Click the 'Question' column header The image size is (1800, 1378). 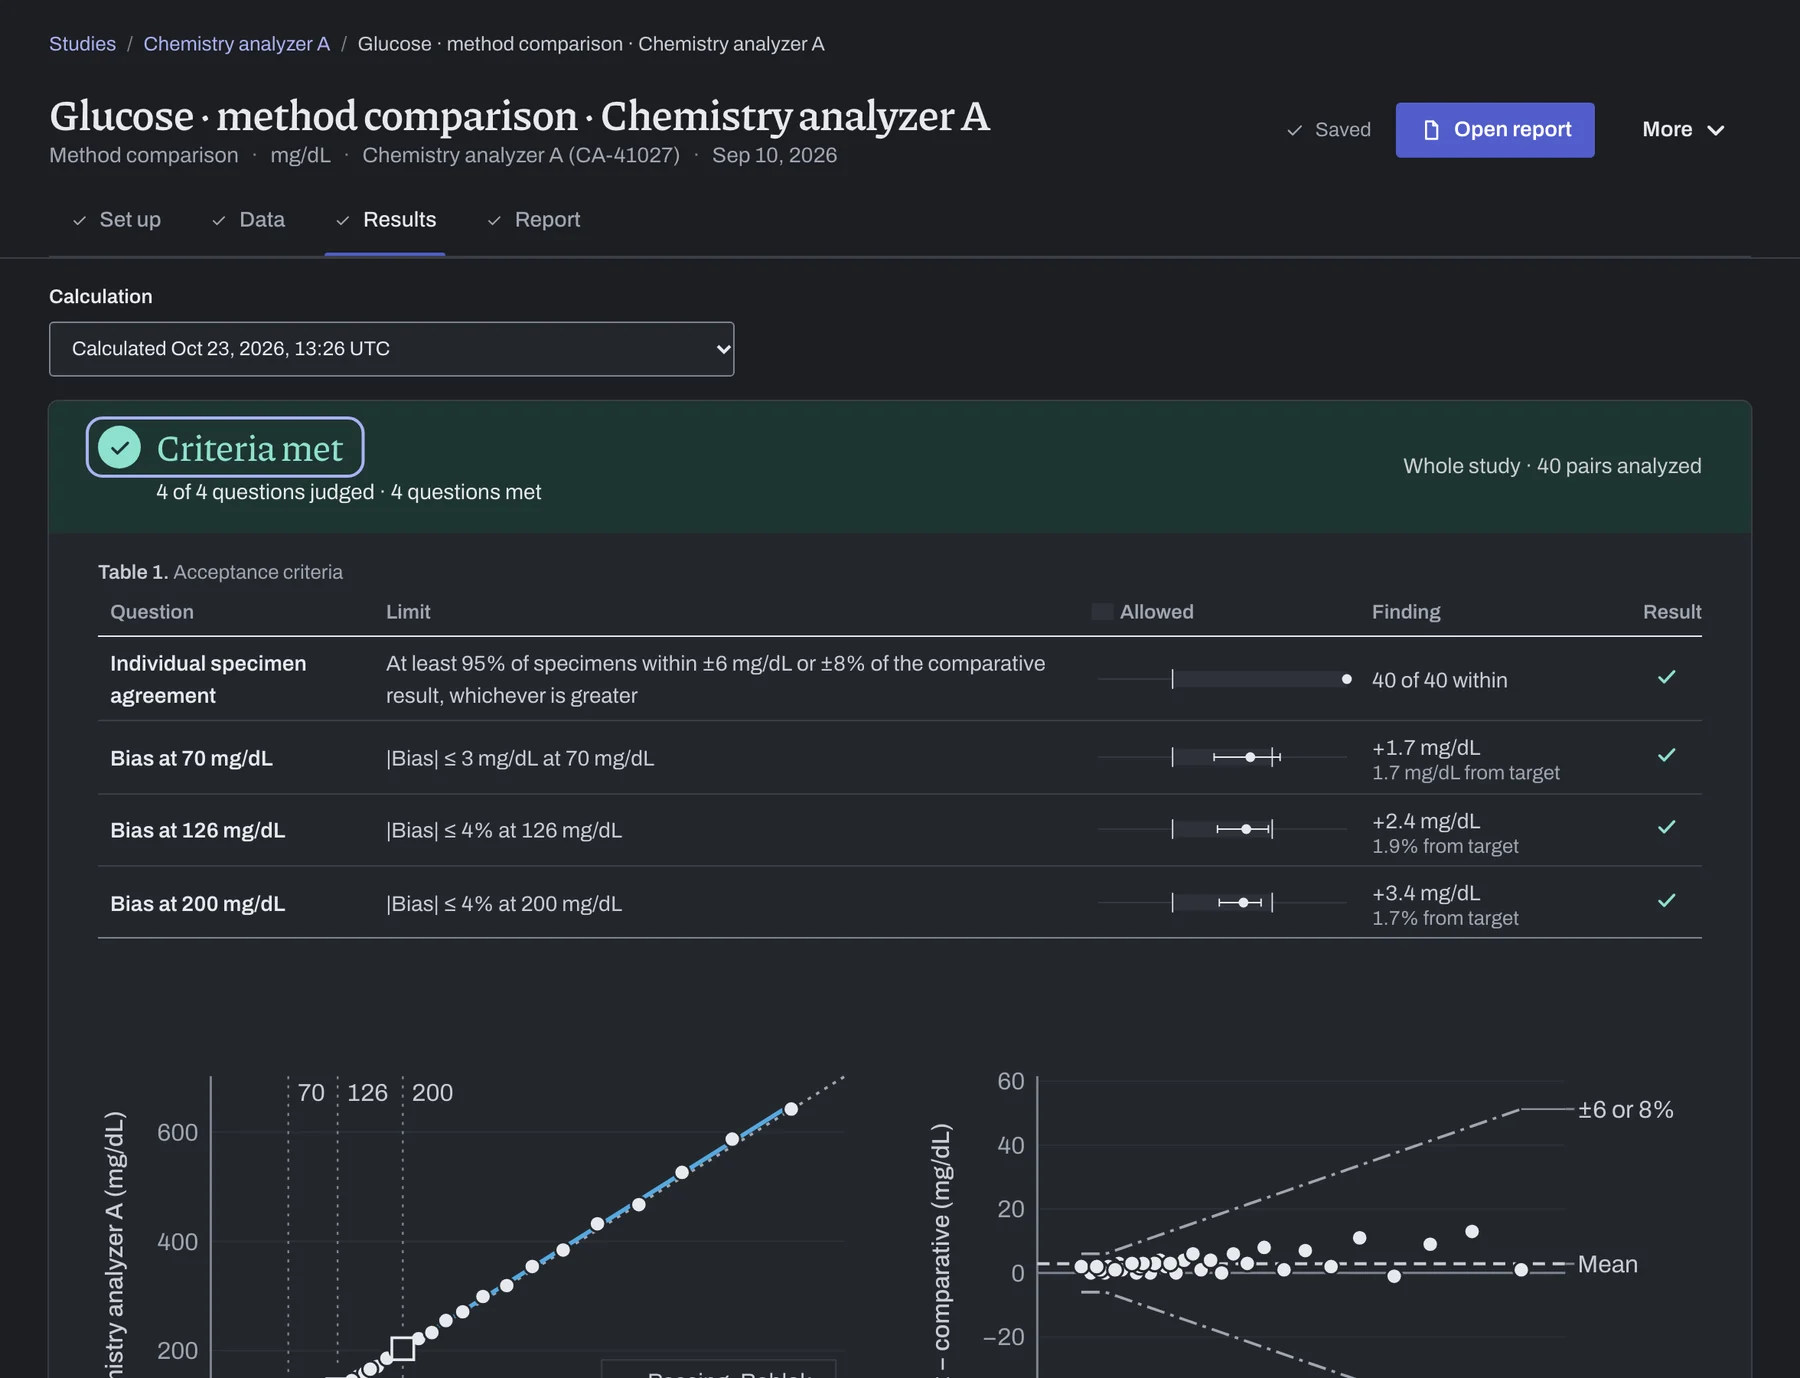tap(152, 612)
